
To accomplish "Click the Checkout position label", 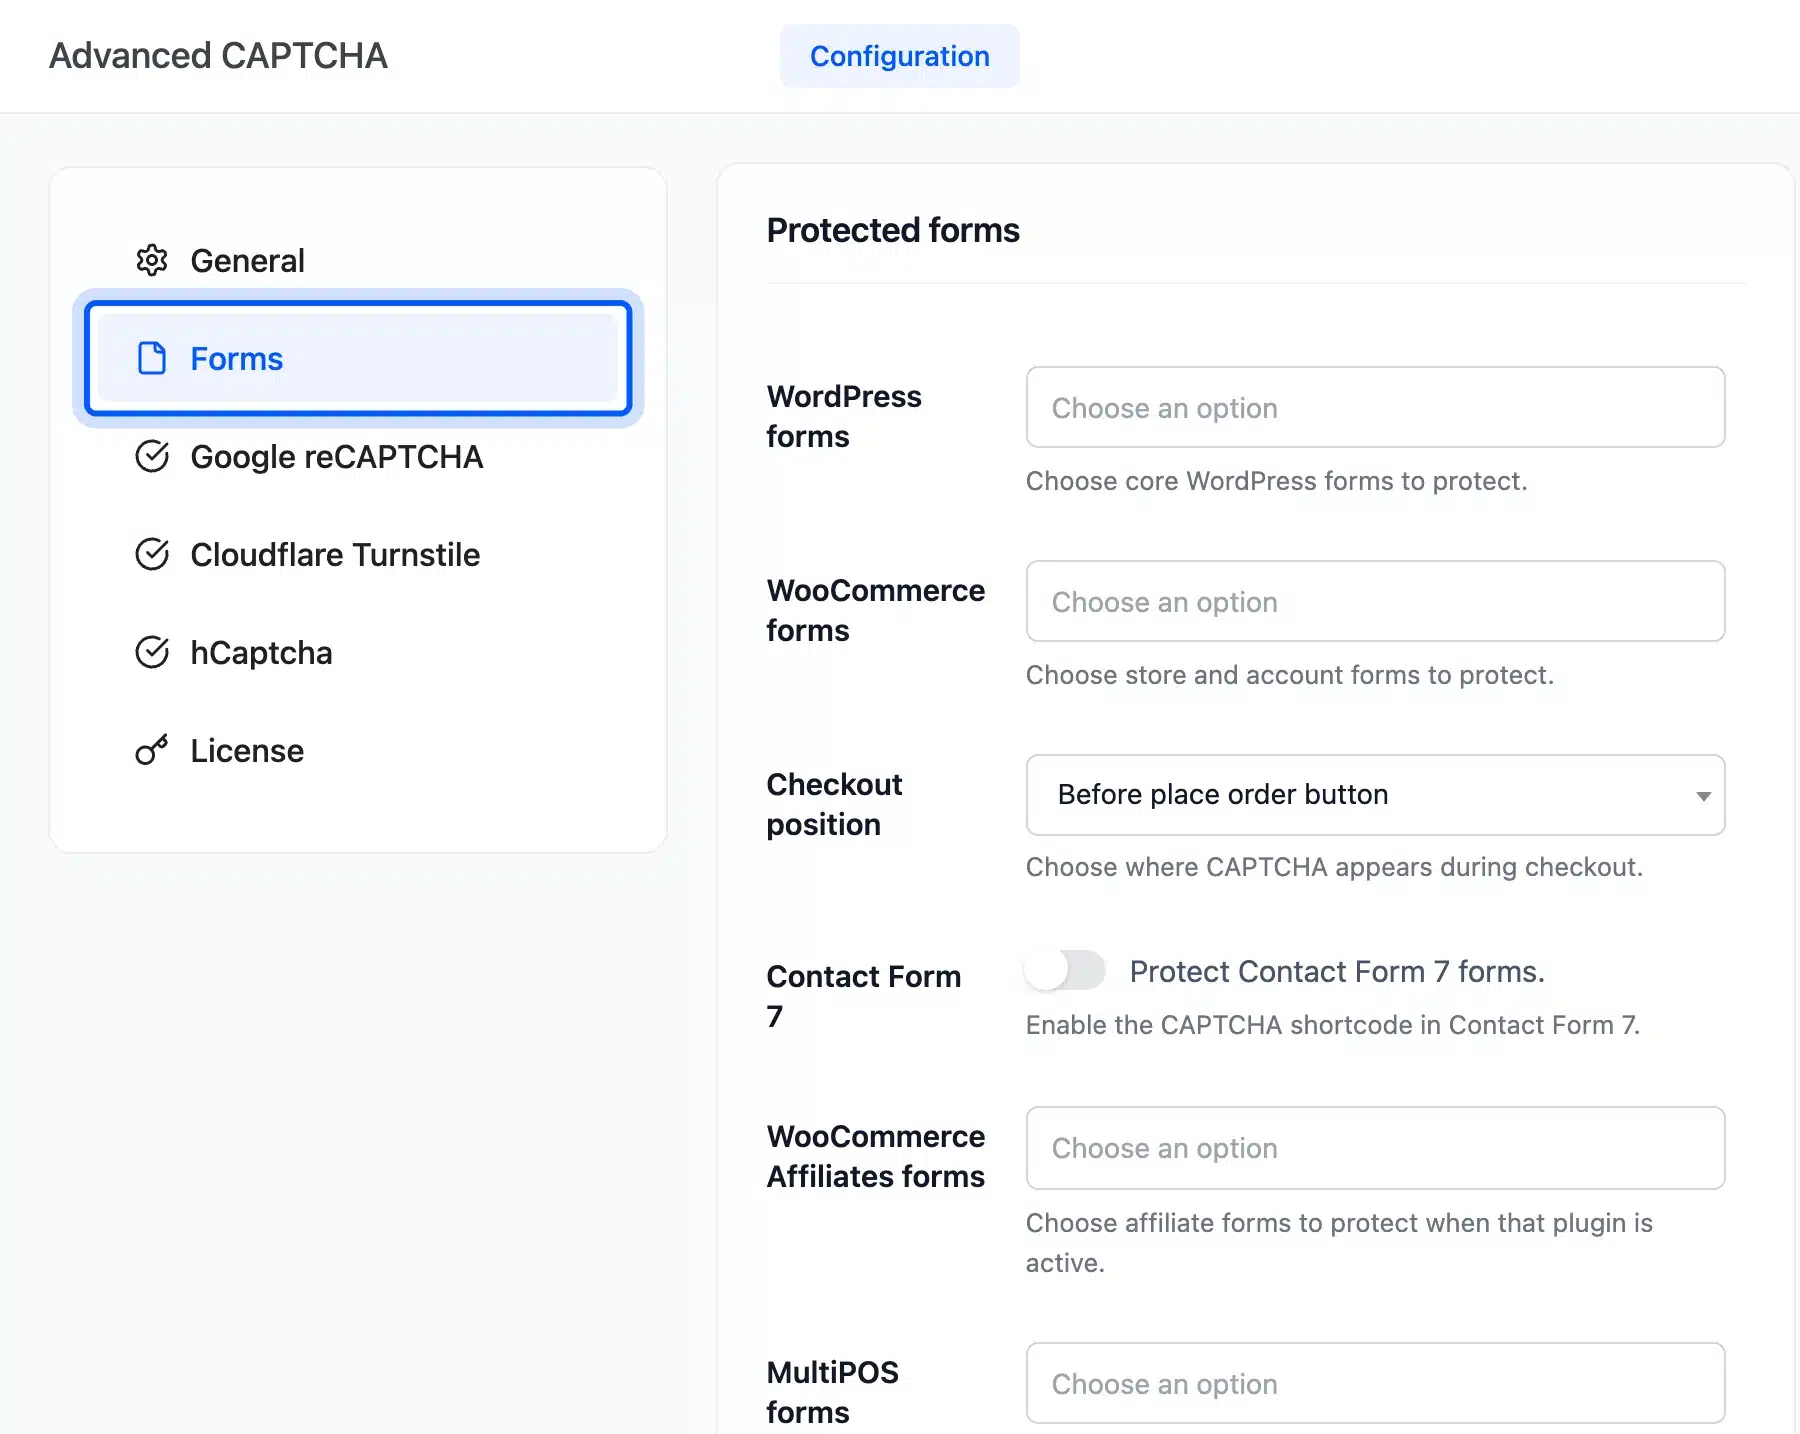I will click(834, 804).
